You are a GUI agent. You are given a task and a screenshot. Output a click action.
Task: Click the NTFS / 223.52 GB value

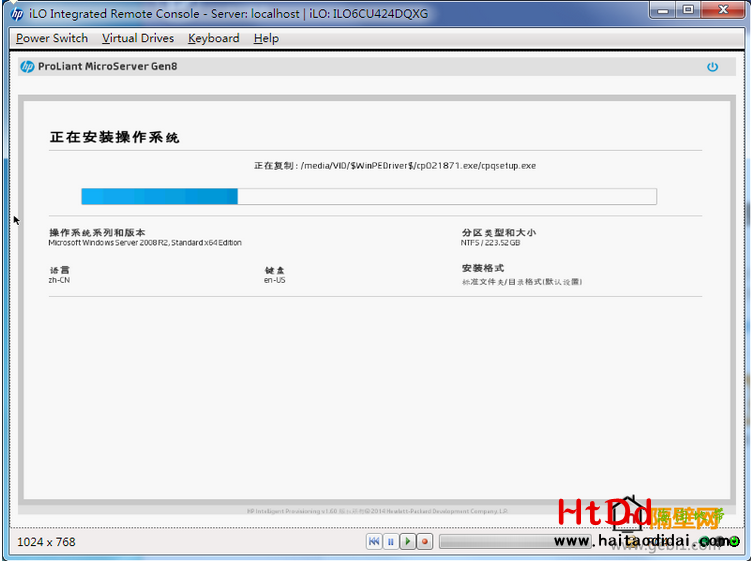coord(490,243)
